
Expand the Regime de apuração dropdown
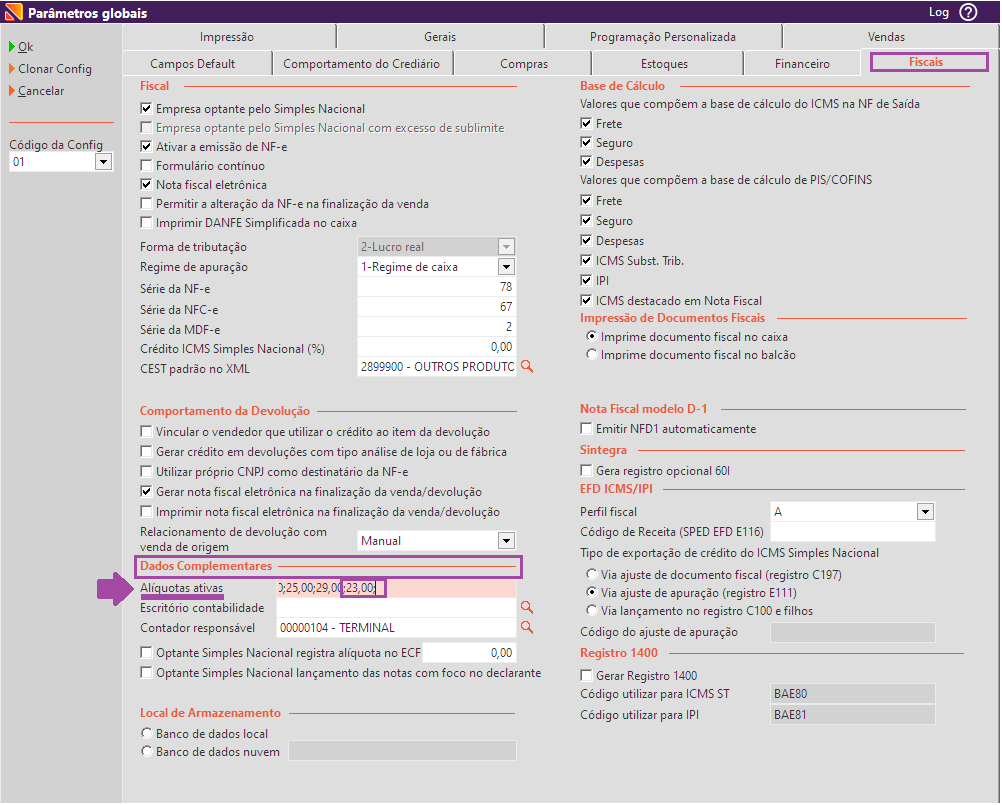pyautogui.click(x=506, y=266)
